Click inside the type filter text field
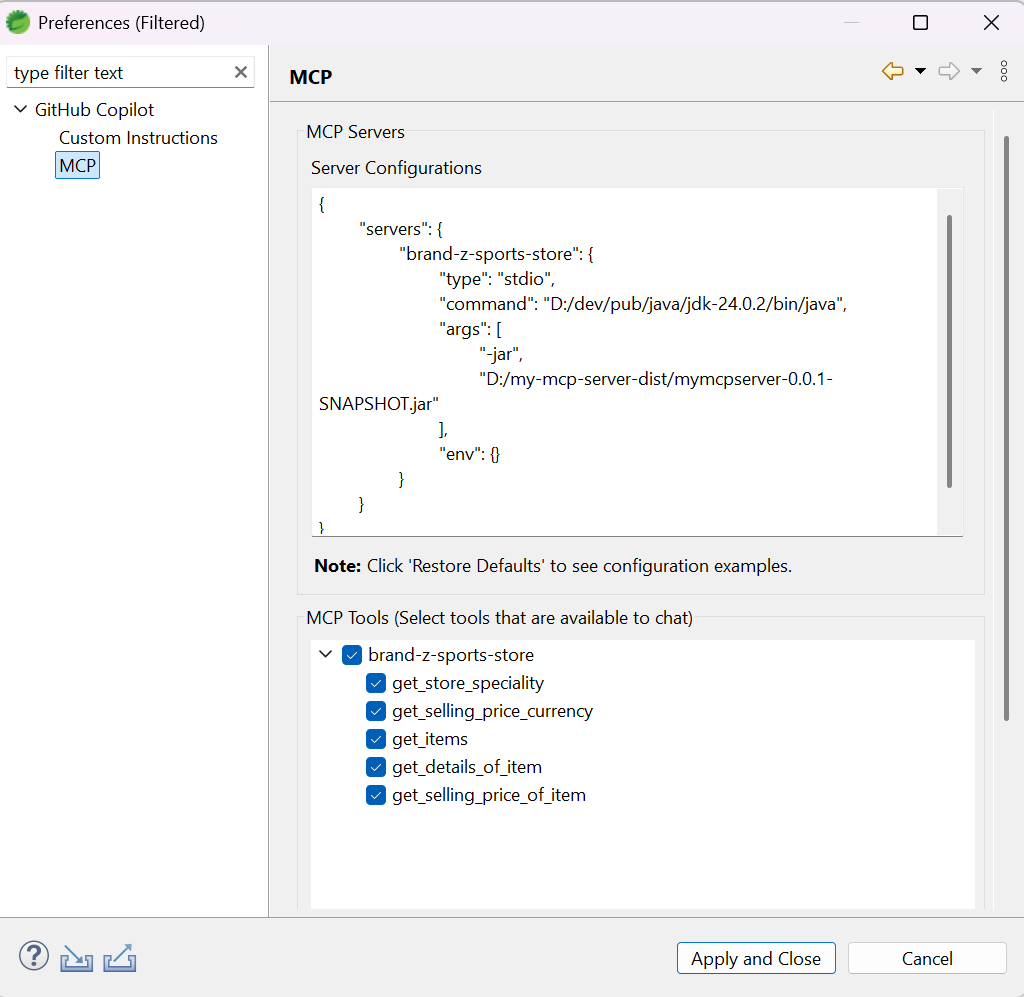Screen dimensions: 1024x997 [x=120, y=72]
